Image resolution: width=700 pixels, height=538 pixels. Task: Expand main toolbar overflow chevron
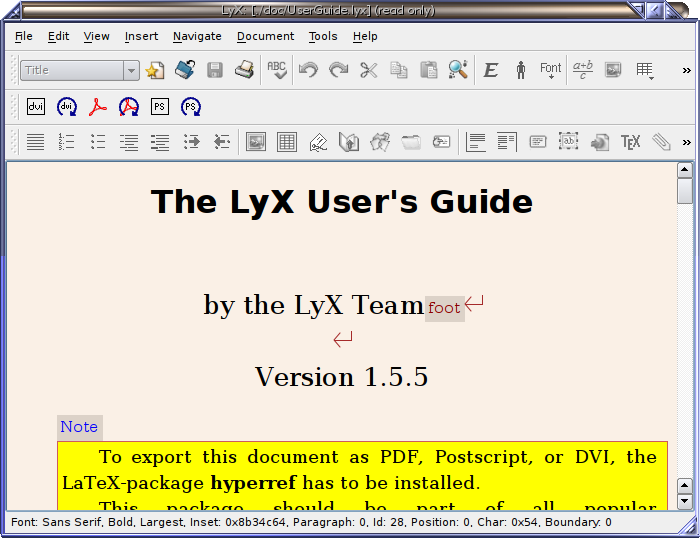tap(687, 70)
